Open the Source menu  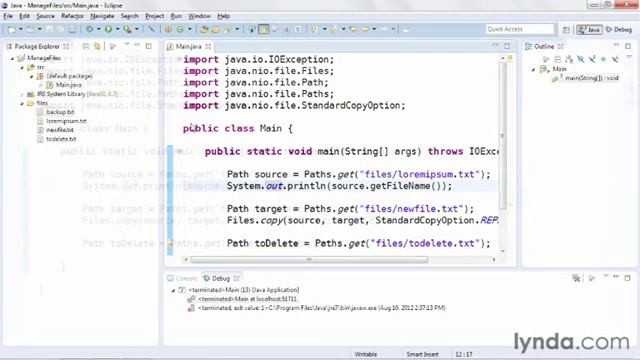[x=45, y=16]
